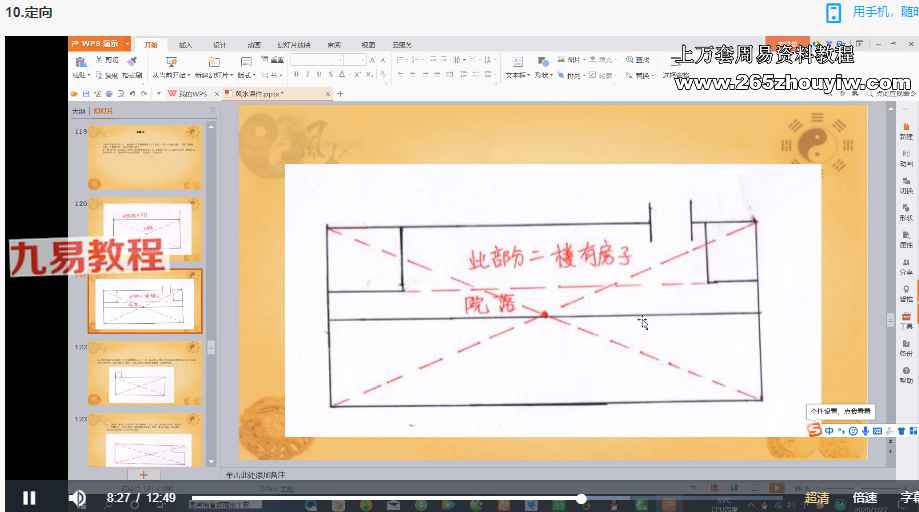Mute the video volume speaker icon

point(77,497)
